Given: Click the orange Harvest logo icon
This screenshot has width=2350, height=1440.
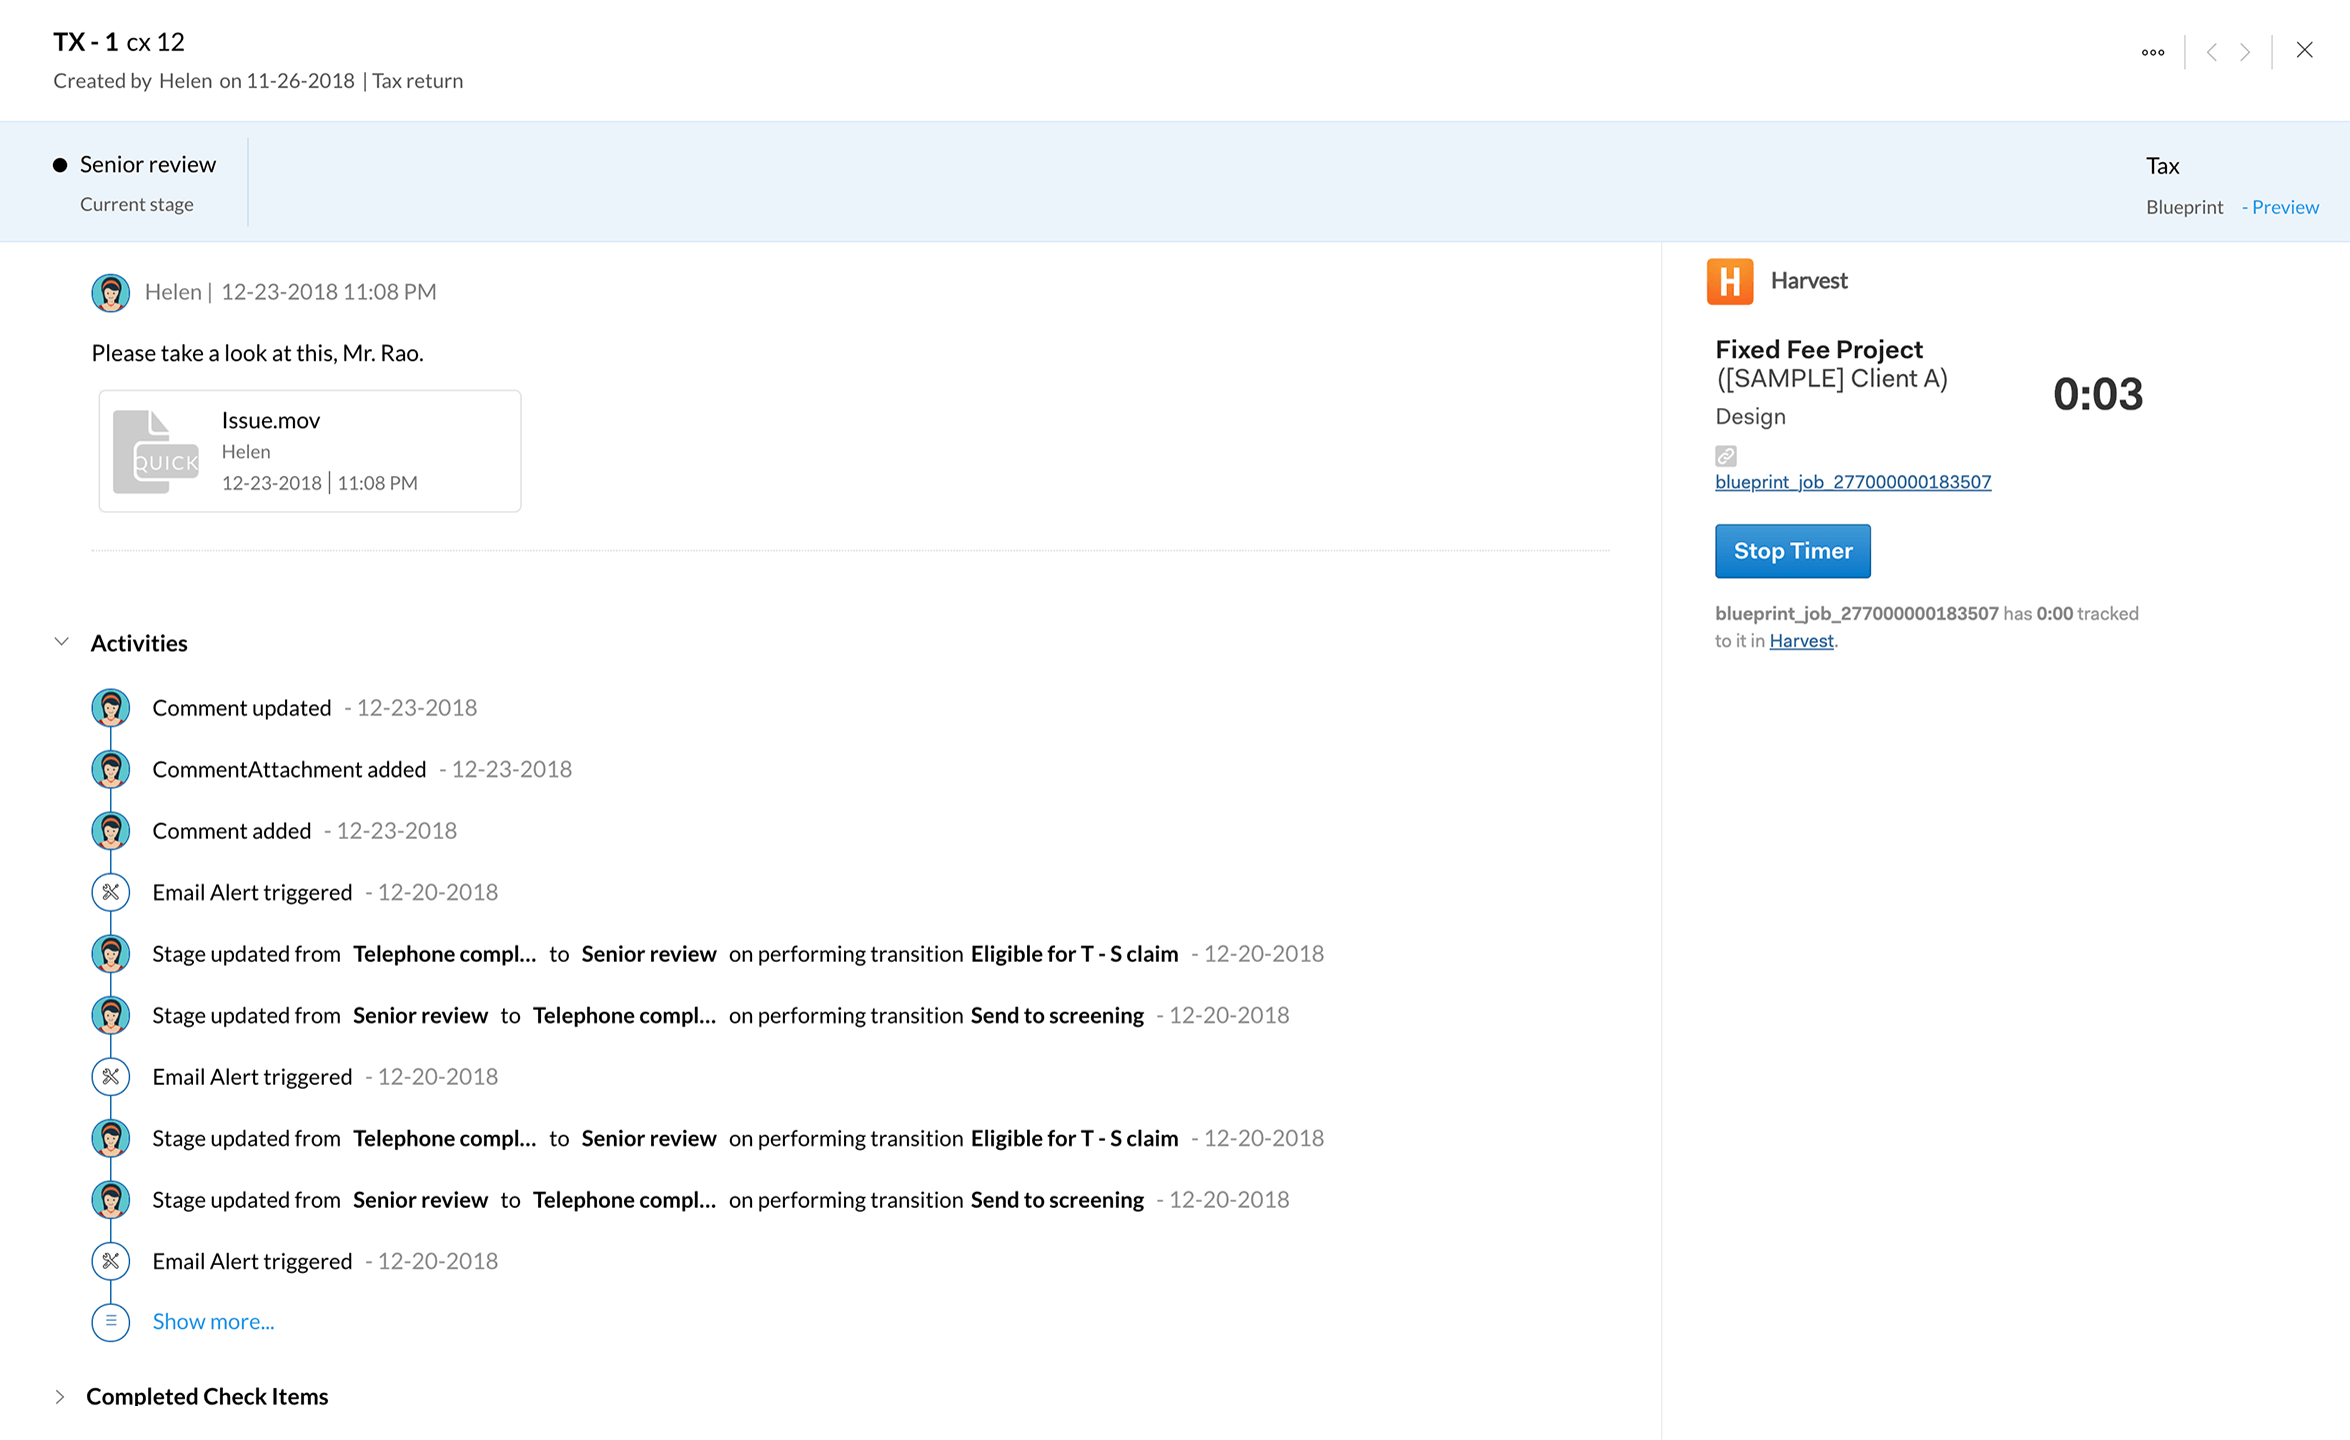Looking at the screenshot, I should click(x=1729, y=281).
